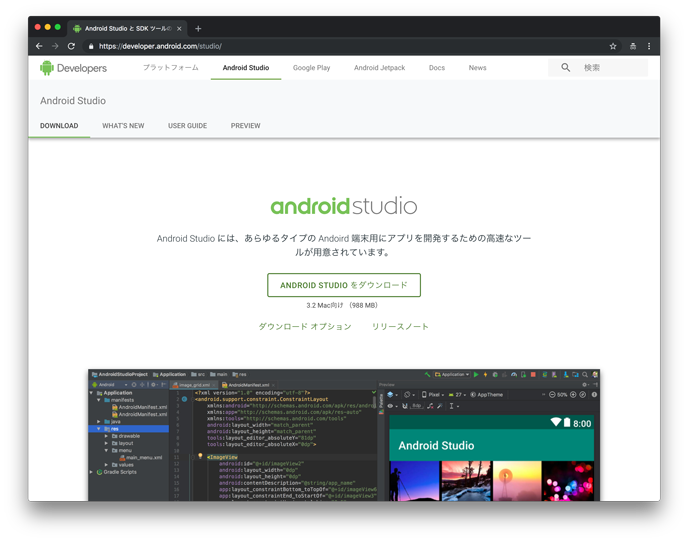688x541 pixels.
Task: Open a new browser tab
Action: (198, 29)
